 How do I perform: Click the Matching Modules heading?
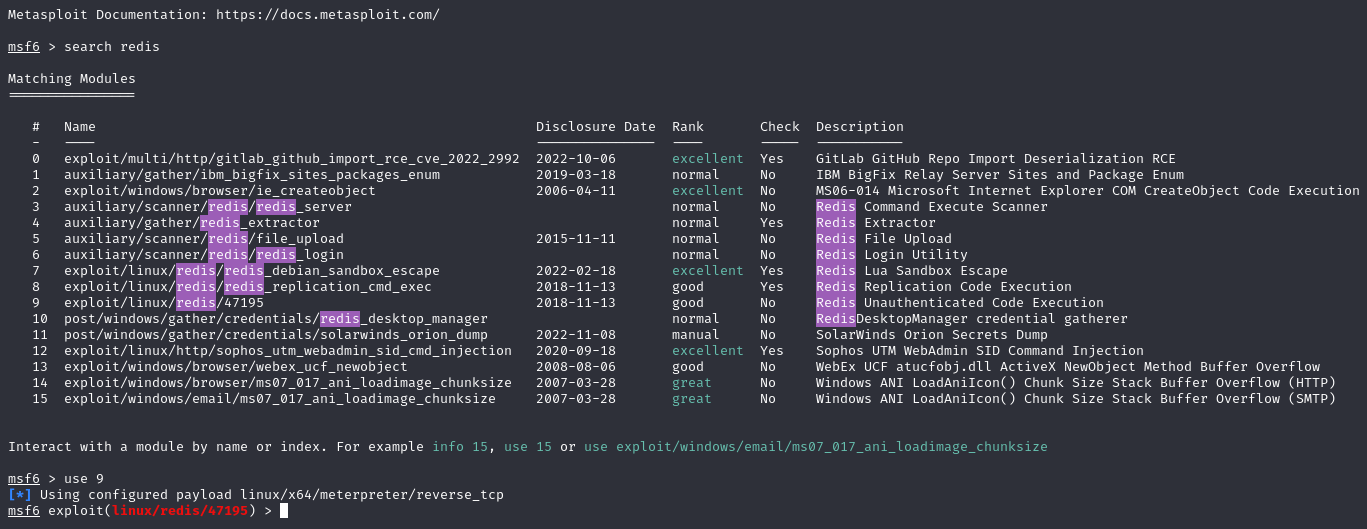tap(72, 79)
